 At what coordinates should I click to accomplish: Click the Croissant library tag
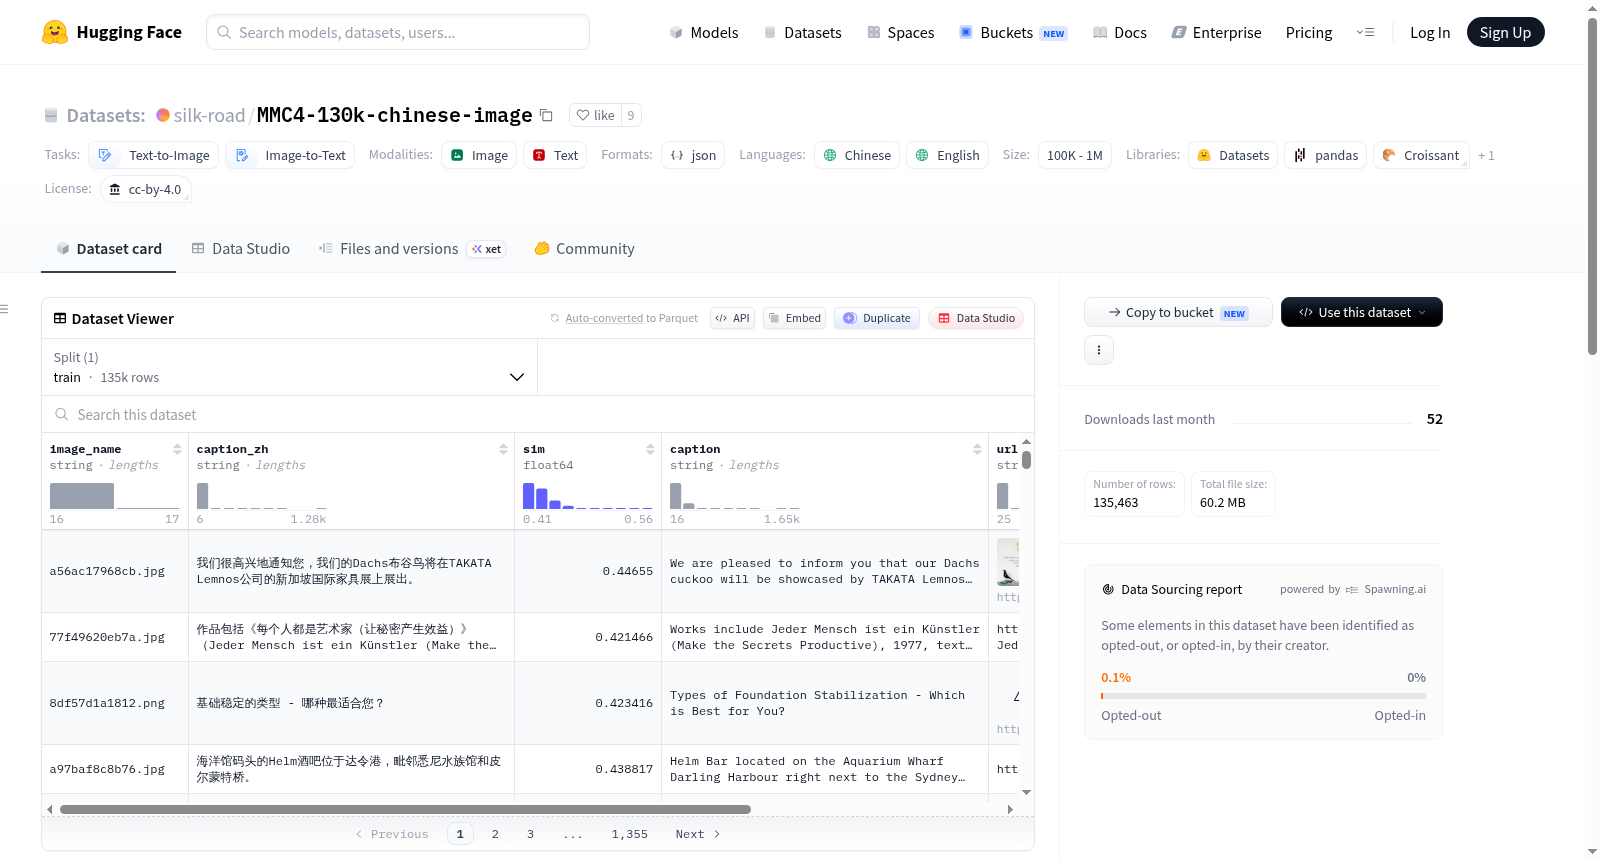1421,155
